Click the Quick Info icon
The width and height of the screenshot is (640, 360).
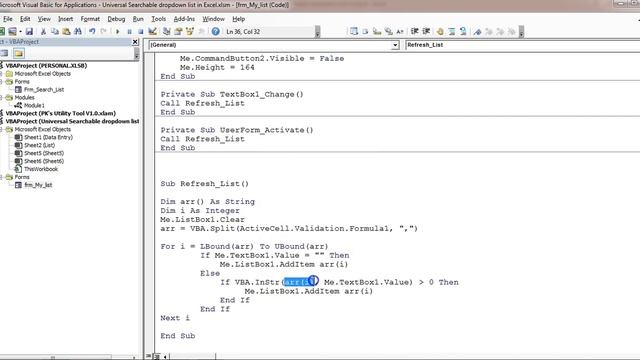[377, 31]
